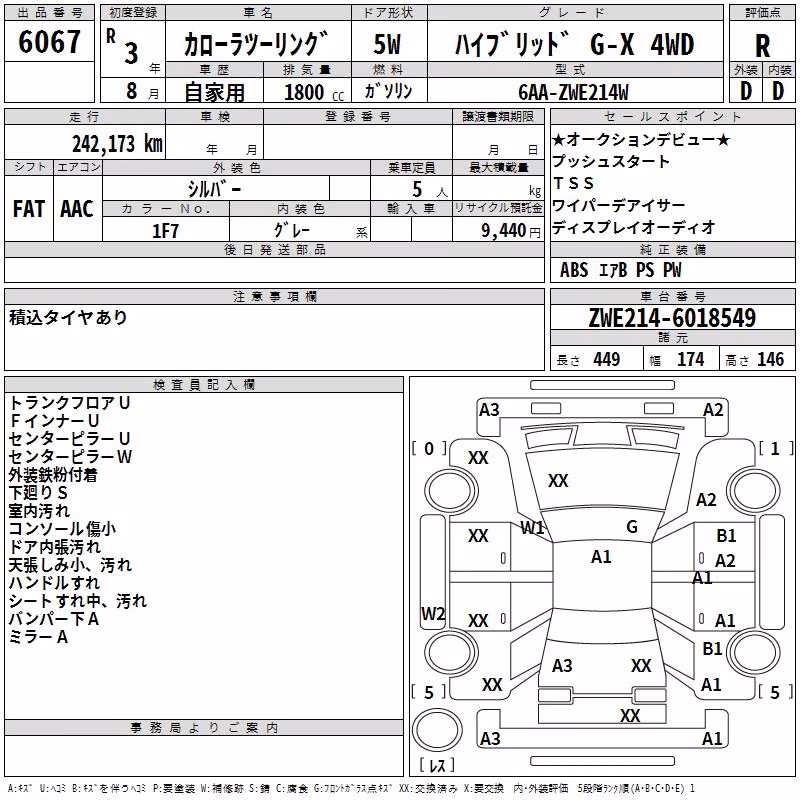Click the interior color グレー
The image size is (800, 800).
tap(292, 230)
